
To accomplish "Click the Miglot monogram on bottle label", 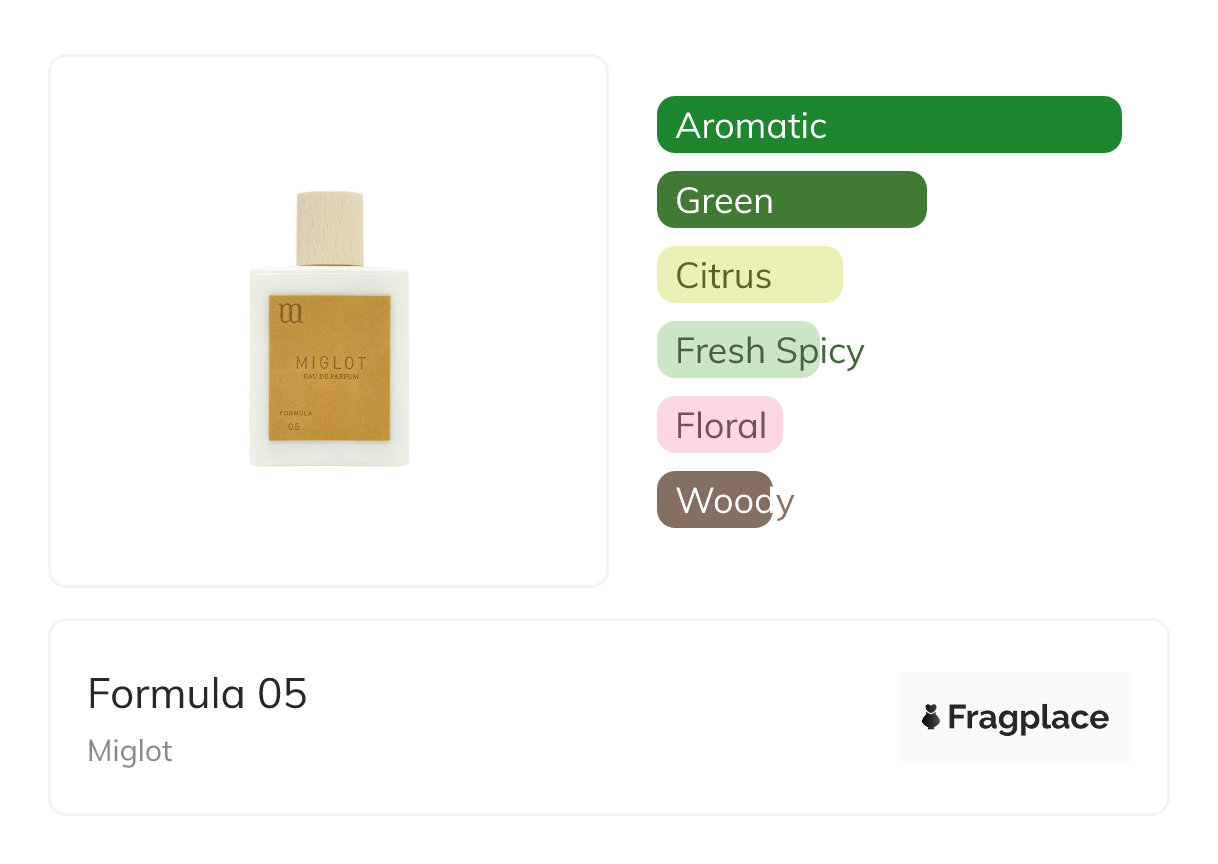I will [x=291, y=314].
